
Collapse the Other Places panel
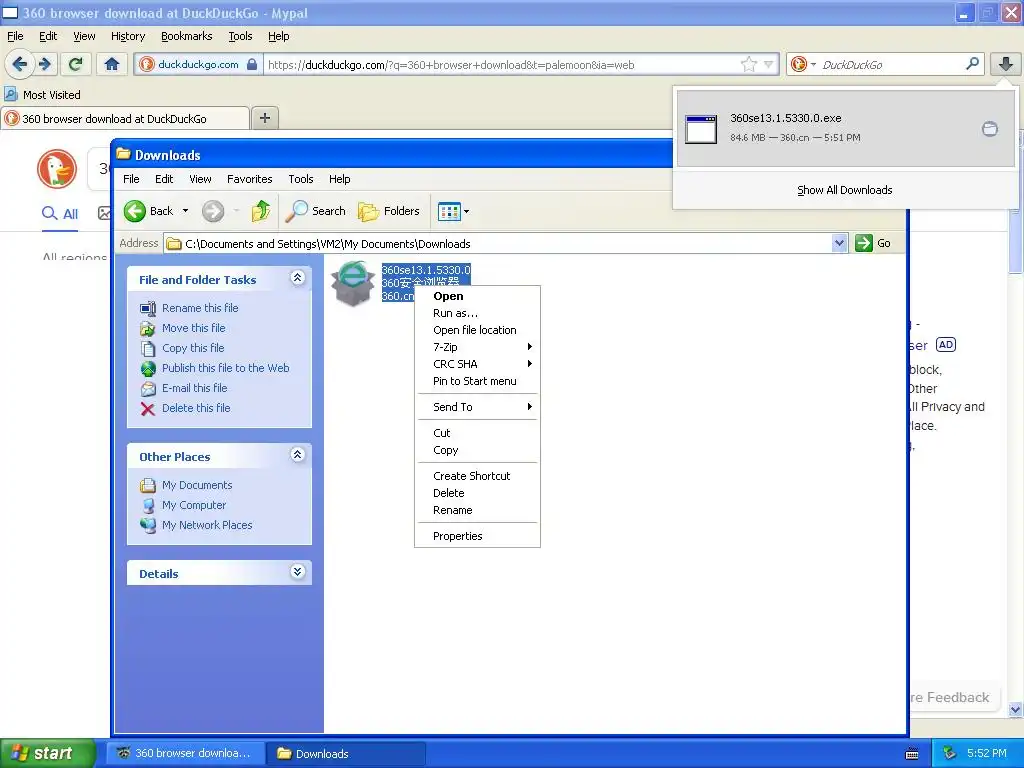coord(297,455)
